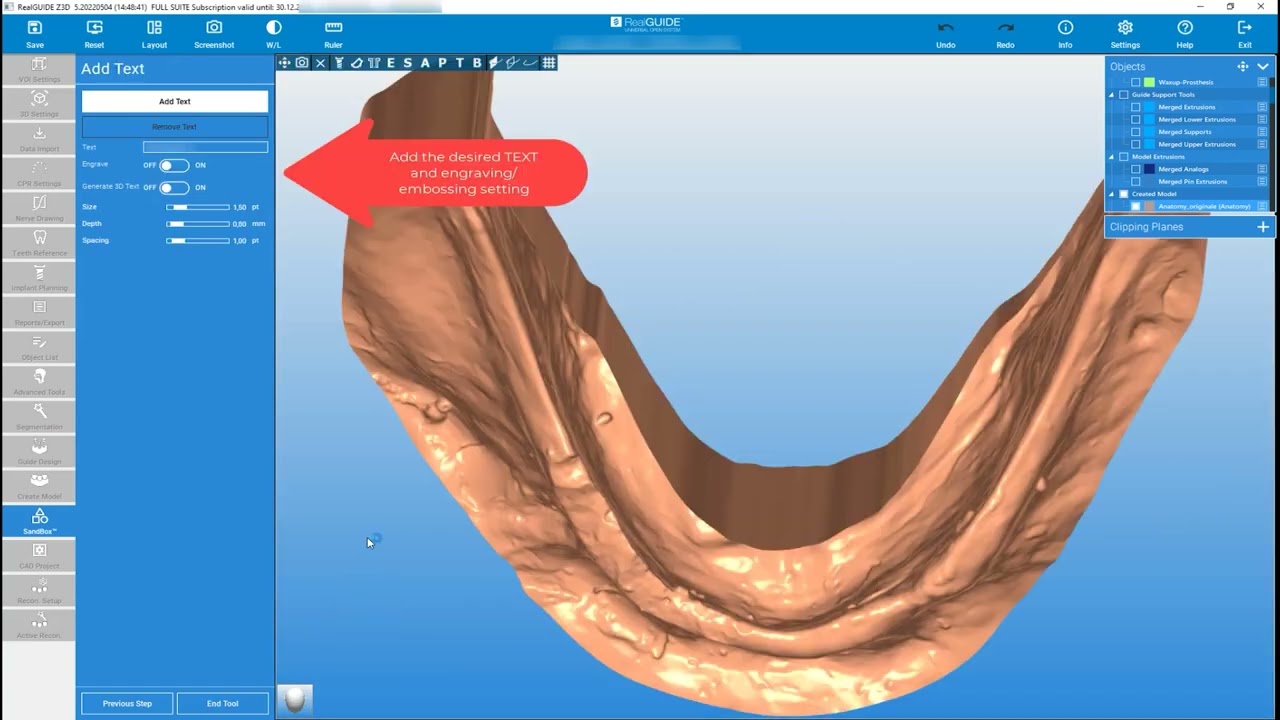Open the Guide Design sidebar tab
The image size is (1280, 720).
tap(39, 451)
